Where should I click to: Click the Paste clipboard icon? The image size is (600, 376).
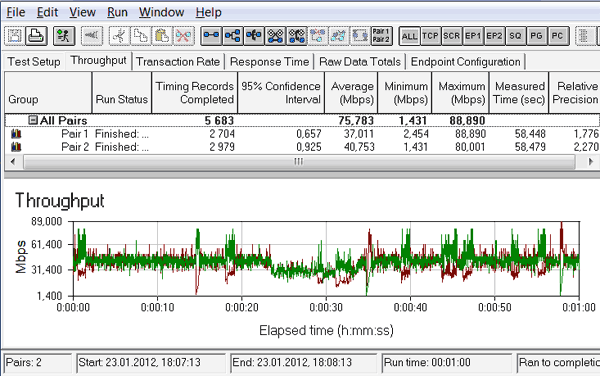coord(162,36)
